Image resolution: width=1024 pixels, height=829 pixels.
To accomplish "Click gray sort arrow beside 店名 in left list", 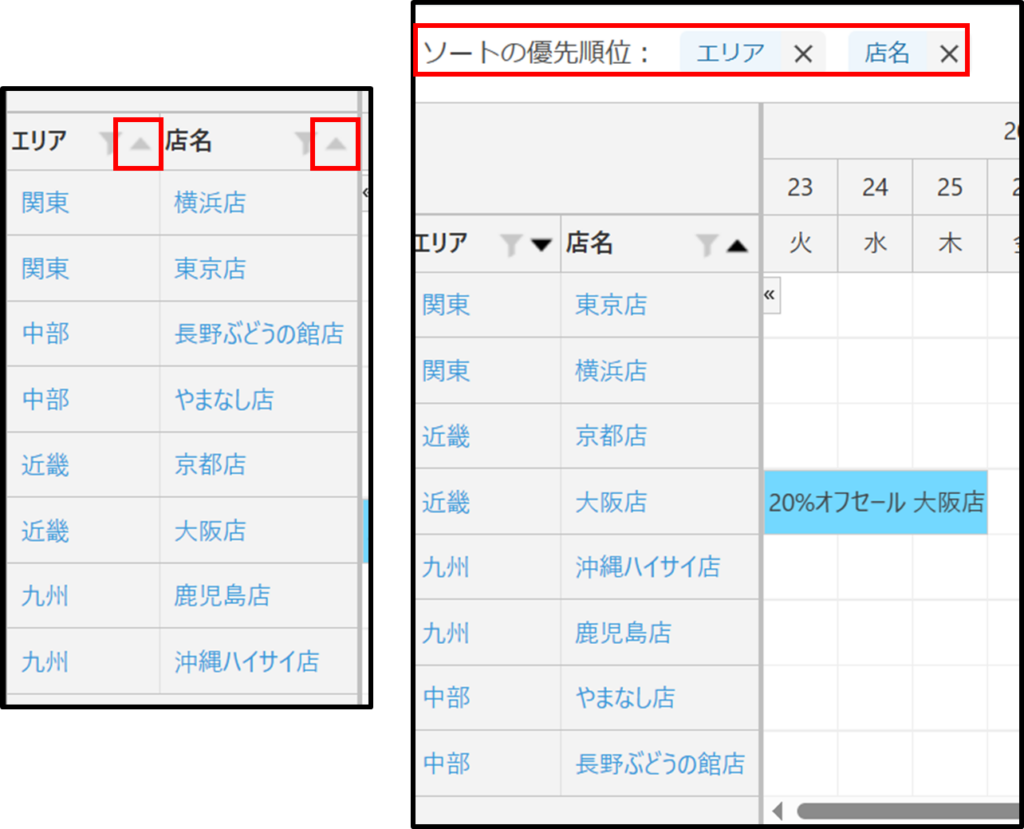I will [x=336, y=144].
